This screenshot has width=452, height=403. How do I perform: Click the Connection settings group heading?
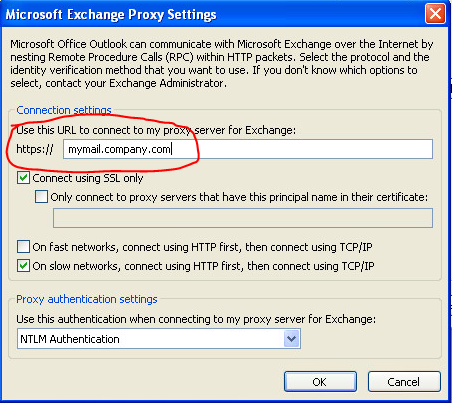[x=64, y=110]
